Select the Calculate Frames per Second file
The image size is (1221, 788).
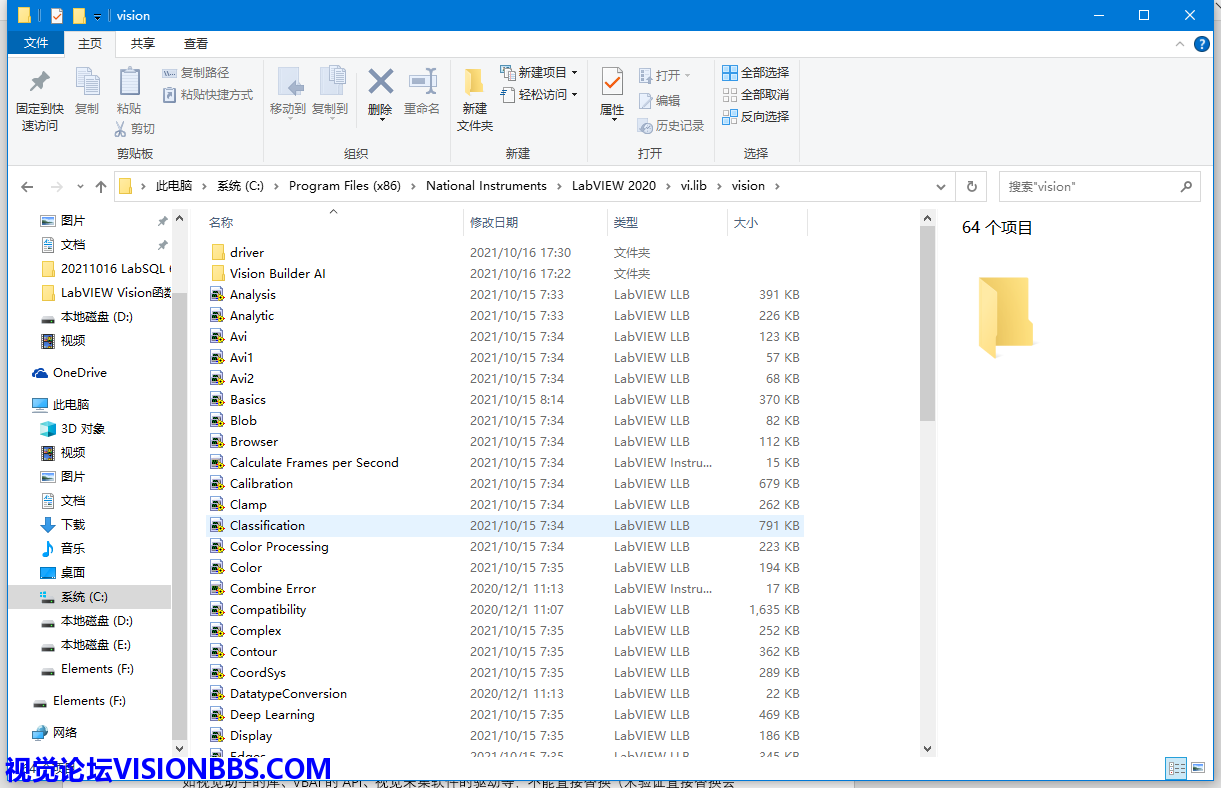tap(314, 462)
